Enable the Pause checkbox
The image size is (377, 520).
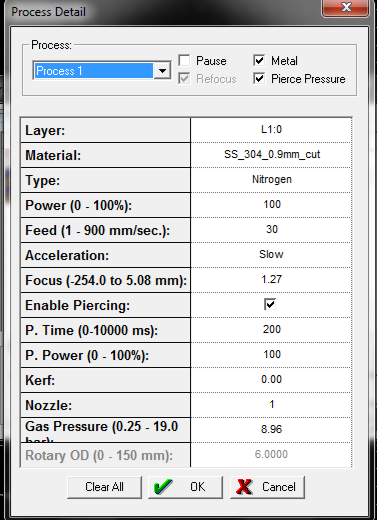184,61
